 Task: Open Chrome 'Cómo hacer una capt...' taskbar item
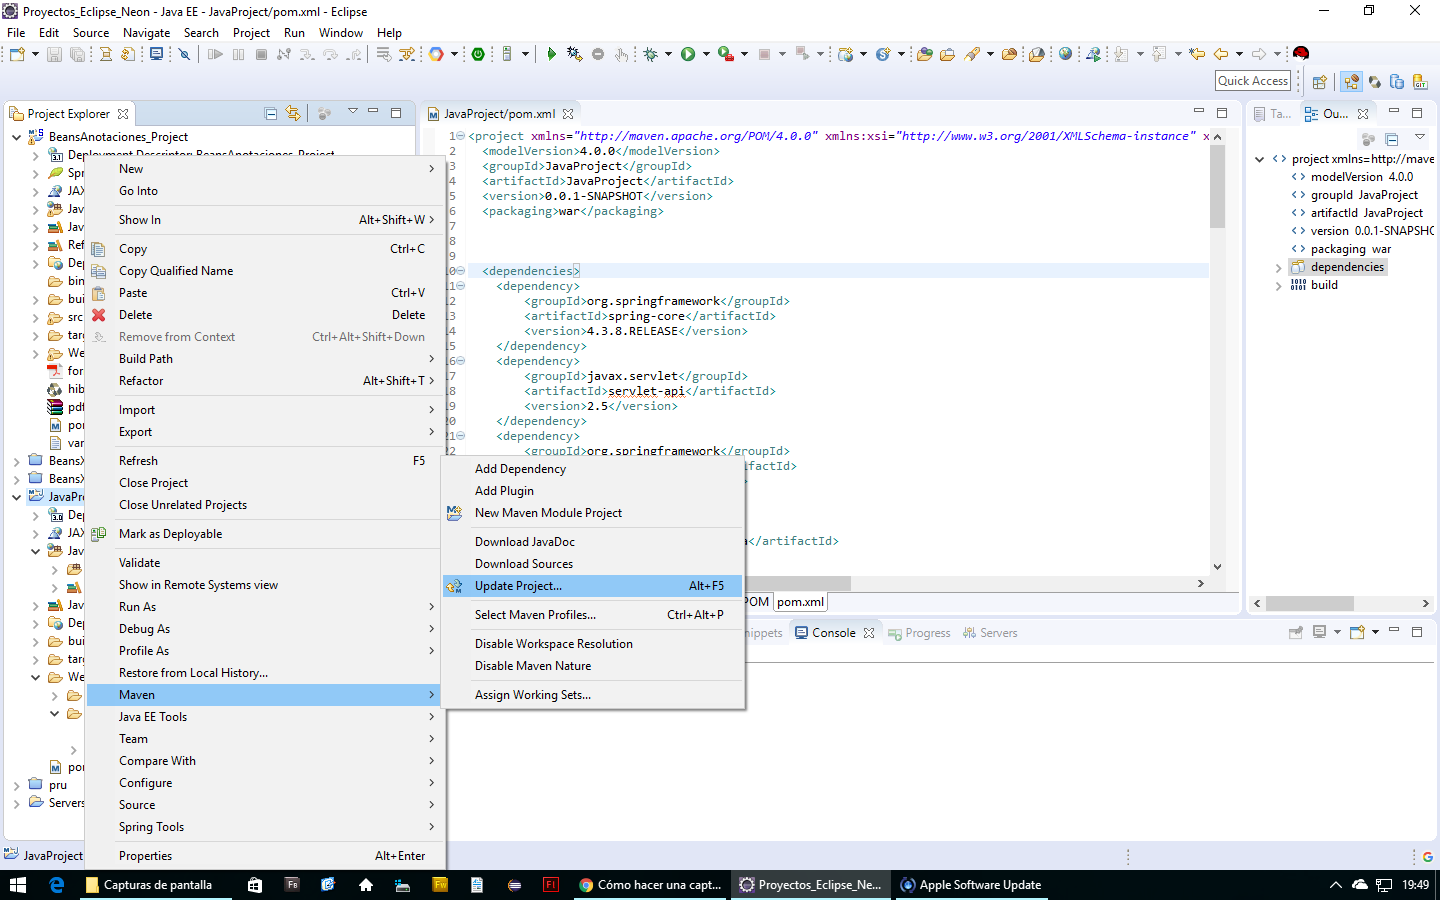(x=651, y=885)
